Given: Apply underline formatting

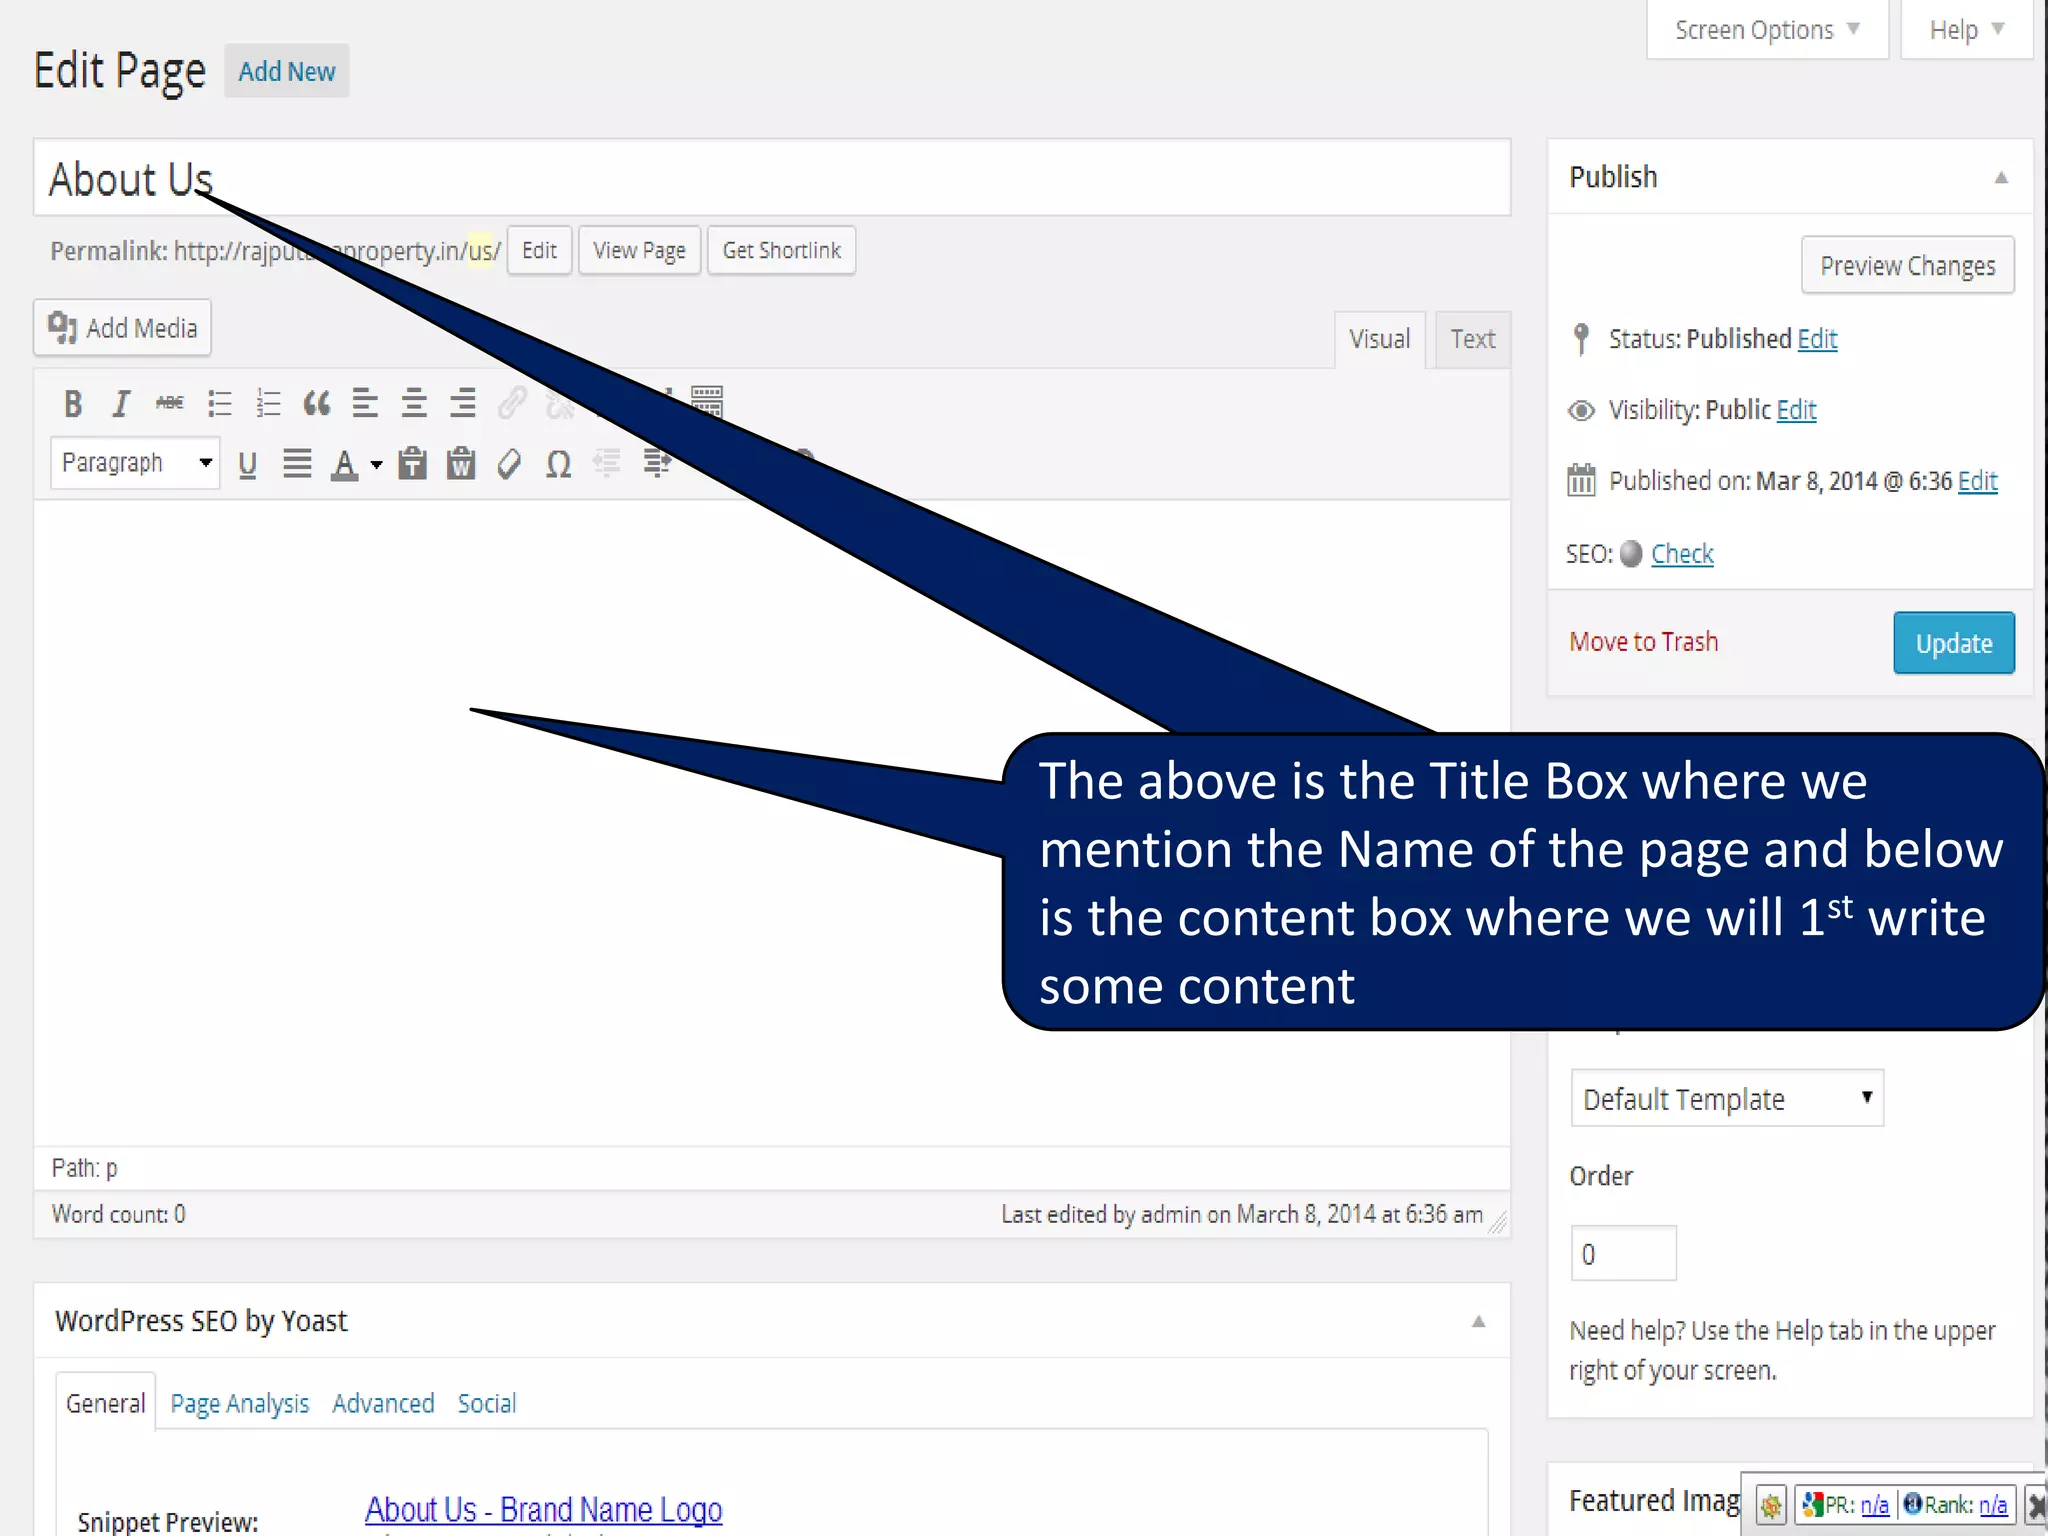Looking at the screenshot, I should pos(248,464).
